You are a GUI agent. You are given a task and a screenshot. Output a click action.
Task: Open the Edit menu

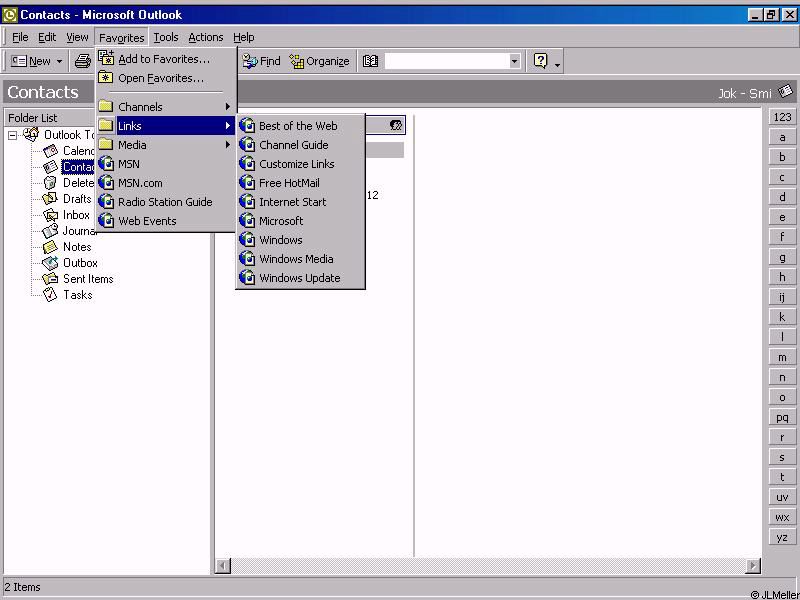(x=47, y=37)
